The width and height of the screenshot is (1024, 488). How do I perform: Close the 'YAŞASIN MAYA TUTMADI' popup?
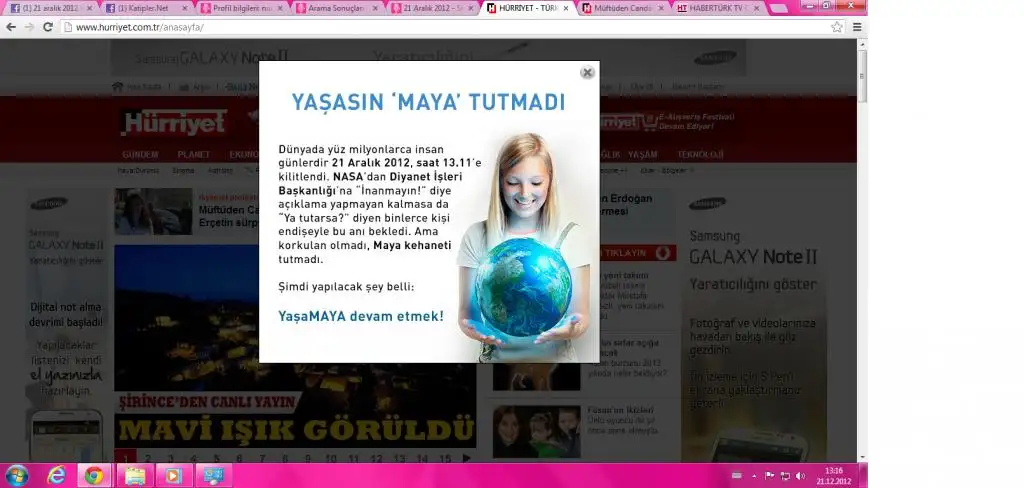587,73
